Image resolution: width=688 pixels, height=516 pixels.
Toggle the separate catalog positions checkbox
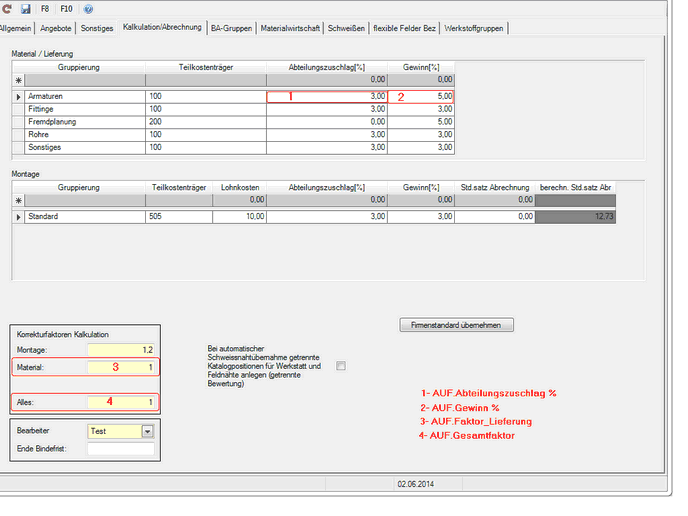point(341,366)
